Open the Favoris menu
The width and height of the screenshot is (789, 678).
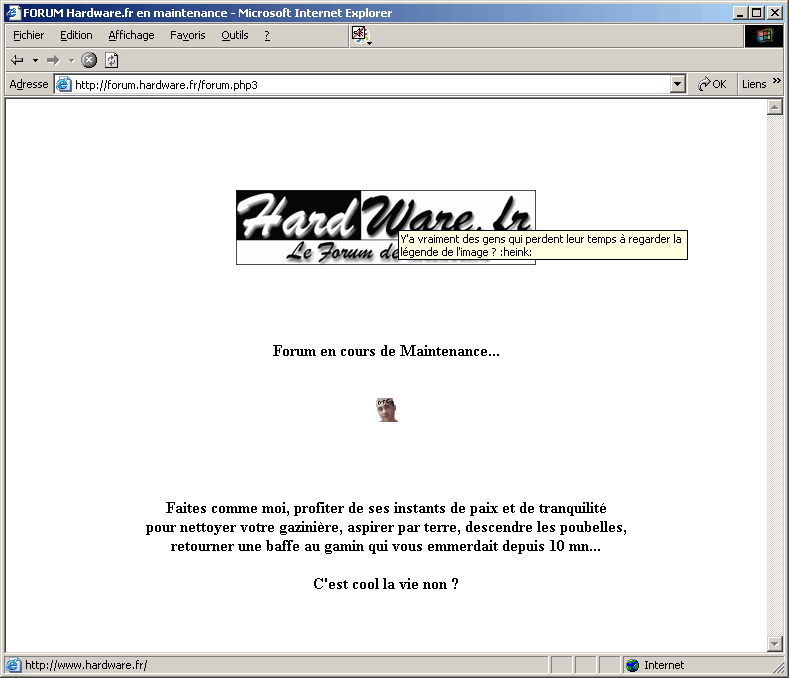point(187,35)
